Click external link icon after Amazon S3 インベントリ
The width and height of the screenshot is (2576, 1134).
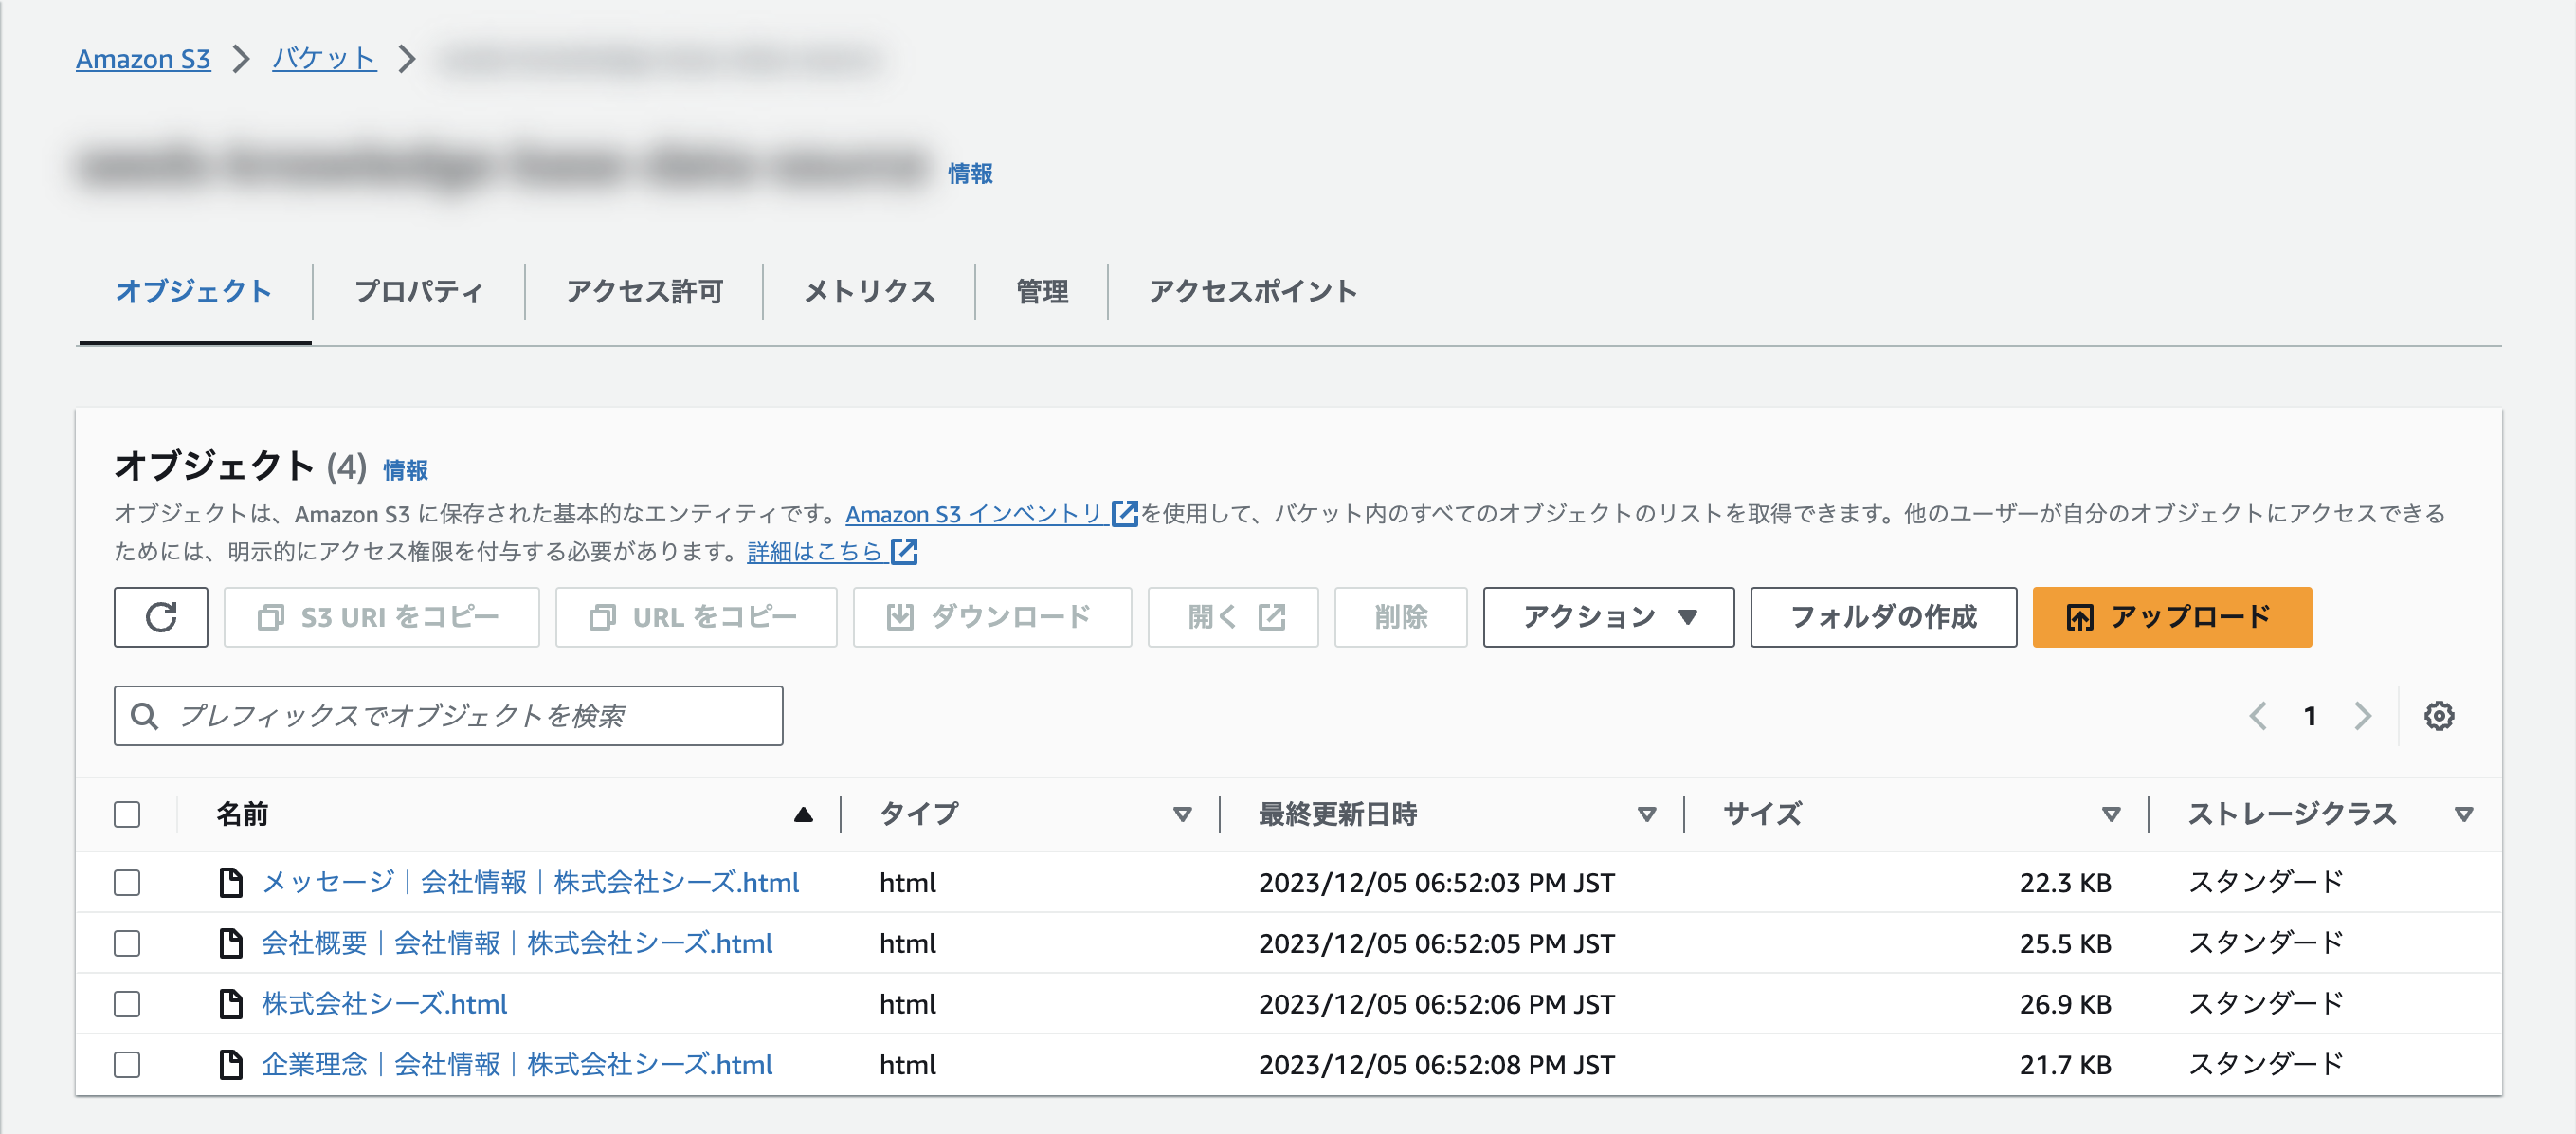pos(1124,514)
